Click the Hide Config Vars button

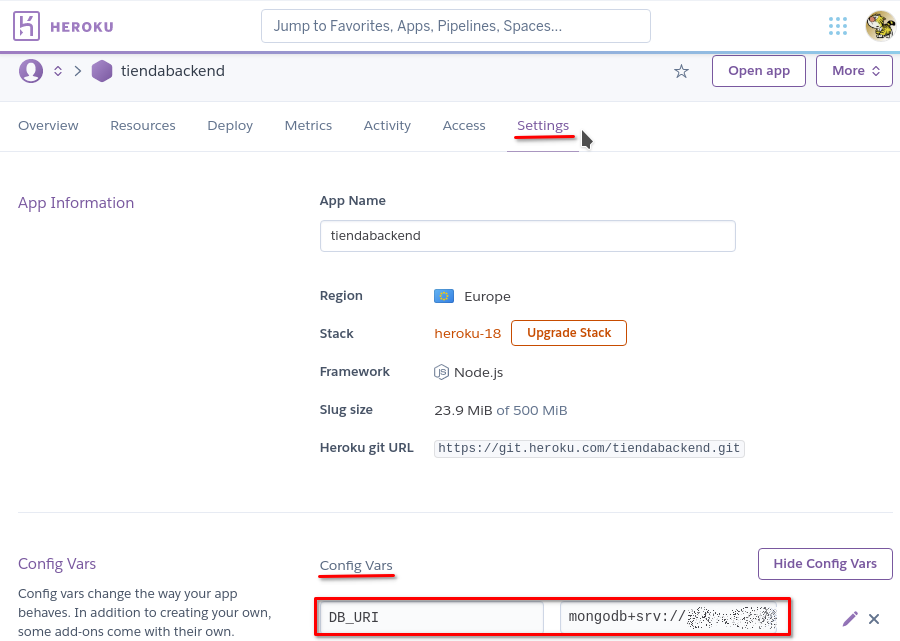coord(825,564)
